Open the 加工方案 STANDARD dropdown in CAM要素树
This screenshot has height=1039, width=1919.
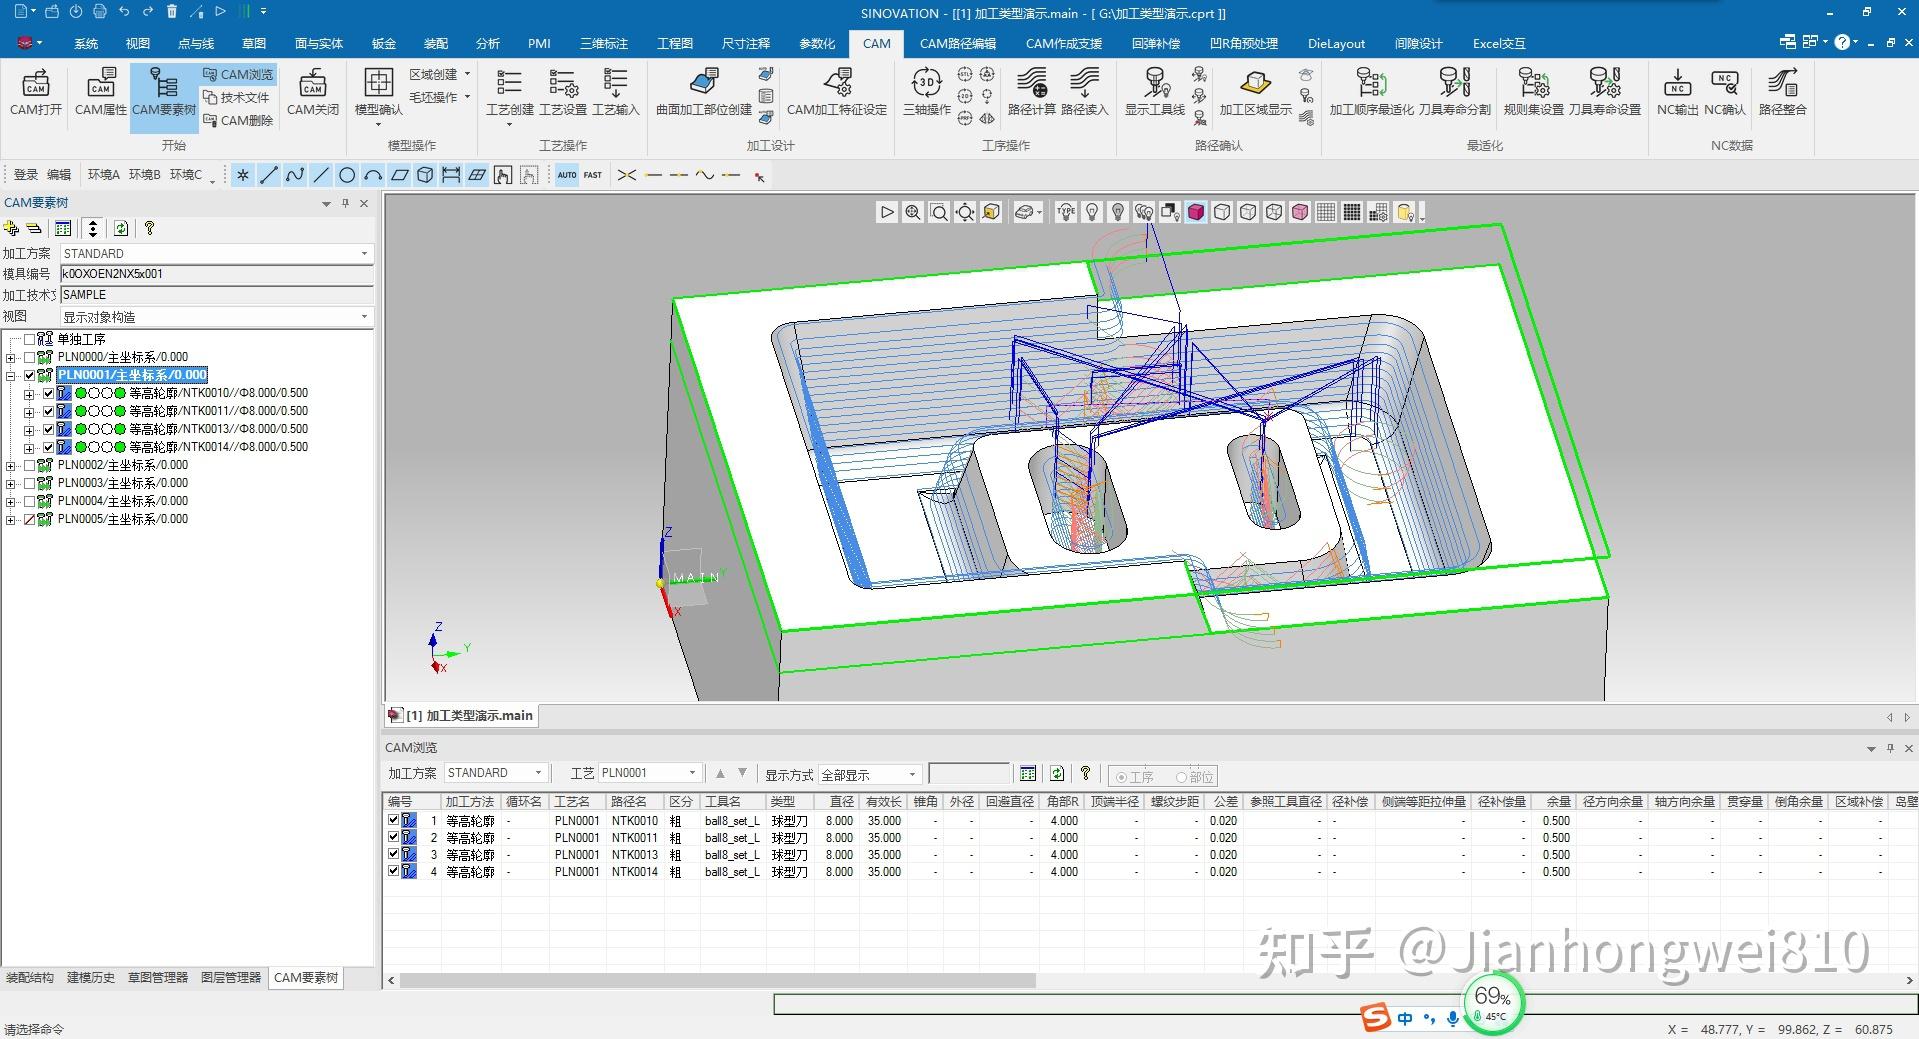[364, 254]
